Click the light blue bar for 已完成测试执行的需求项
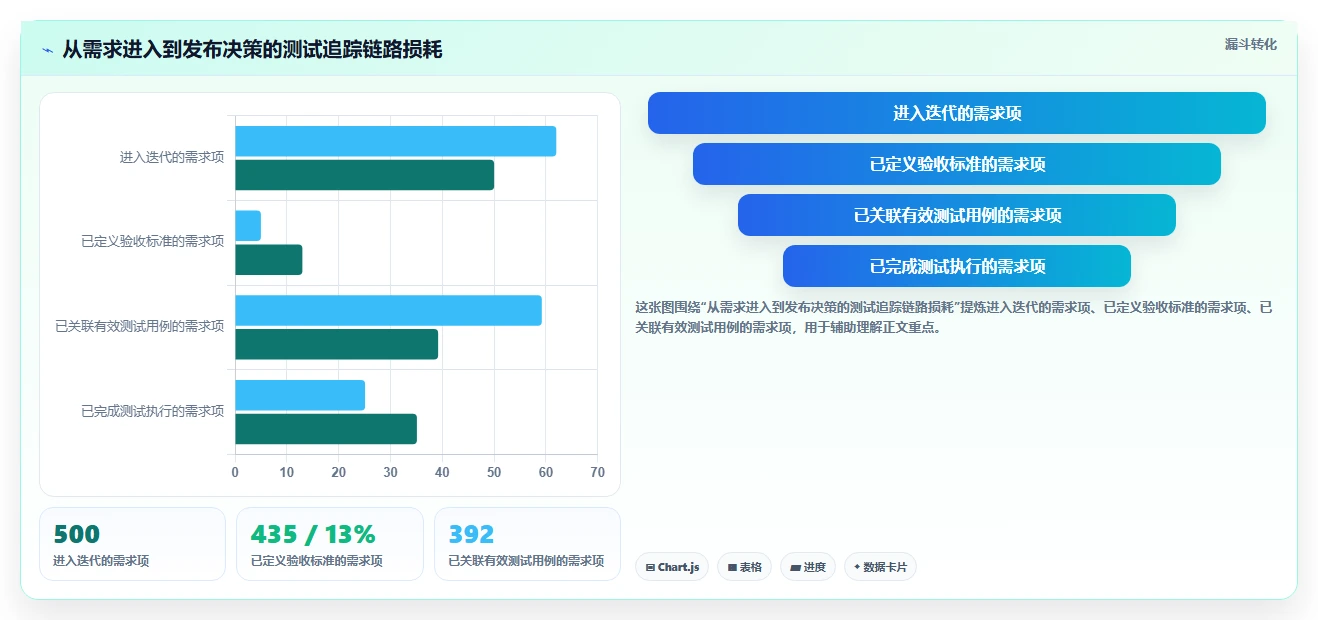 300,395
